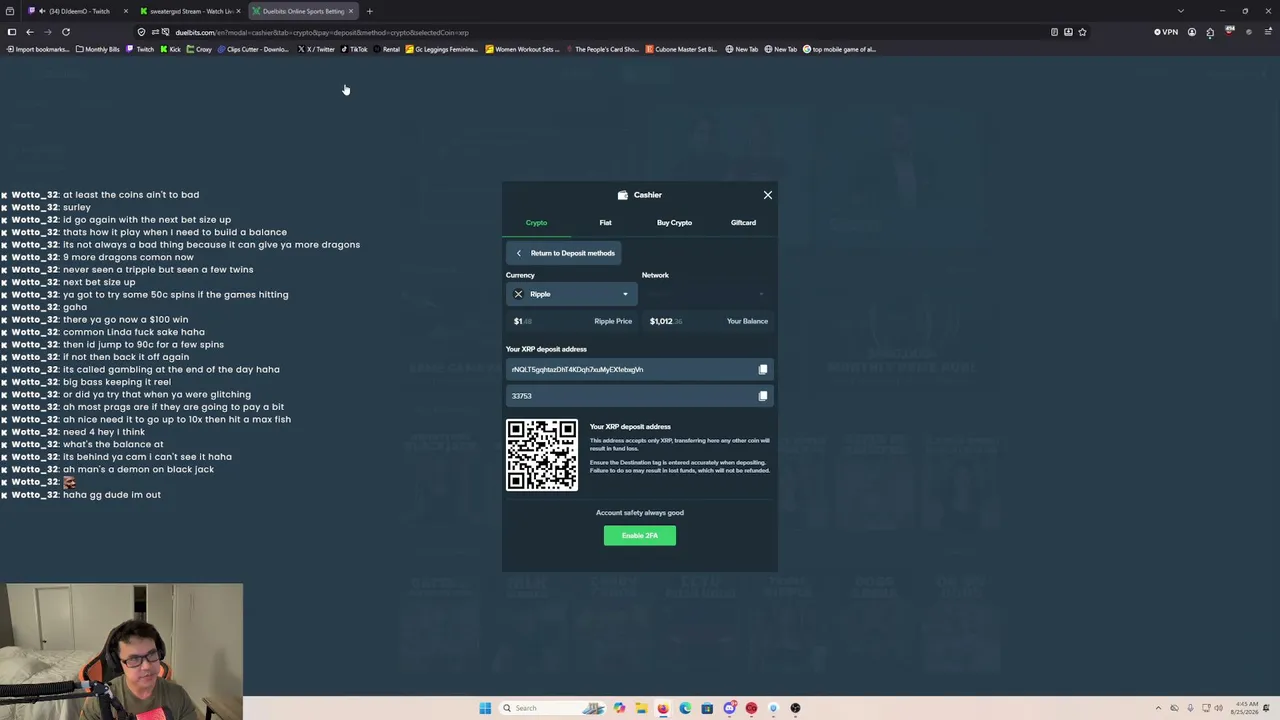The width and height of the screenshot is (1280, 720).
Task: Go back in browser history
Action: (x=29, y=32)
